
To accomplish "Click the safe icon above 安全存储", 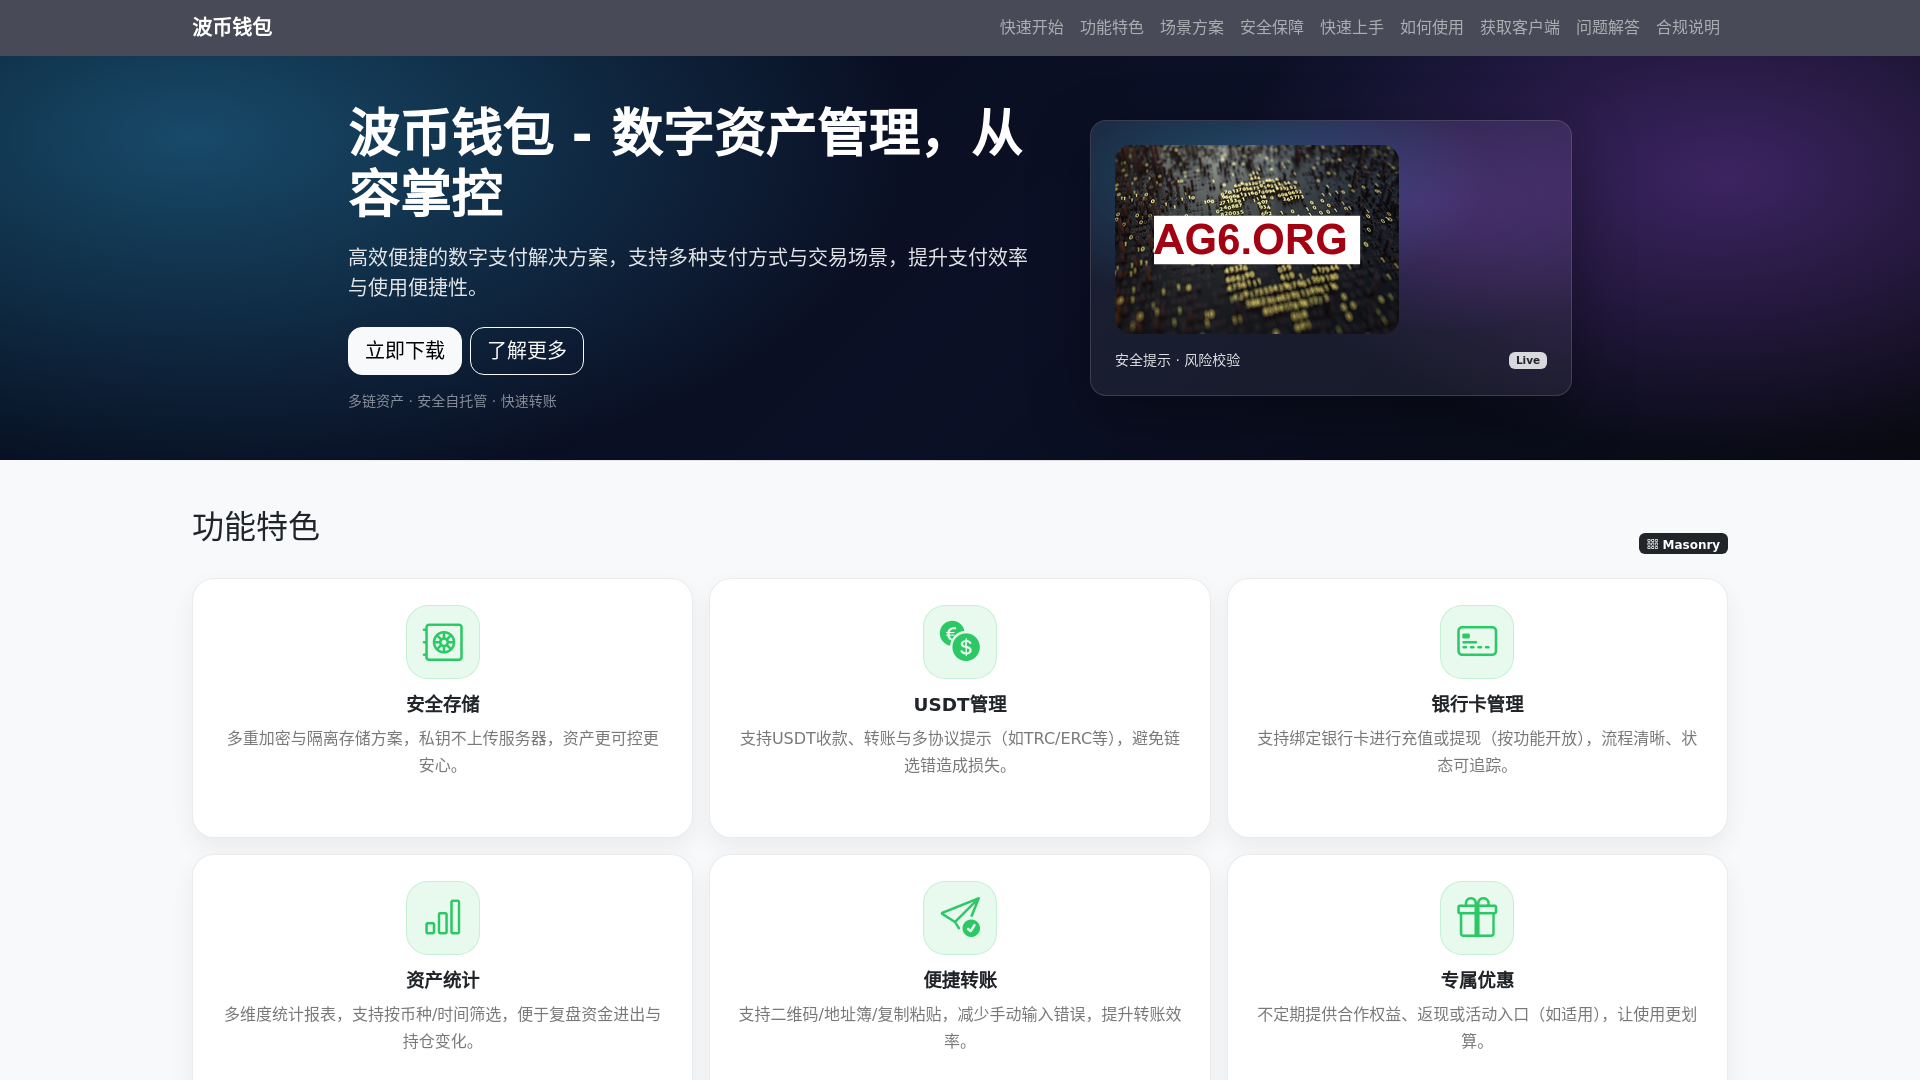I will [443, 642].
